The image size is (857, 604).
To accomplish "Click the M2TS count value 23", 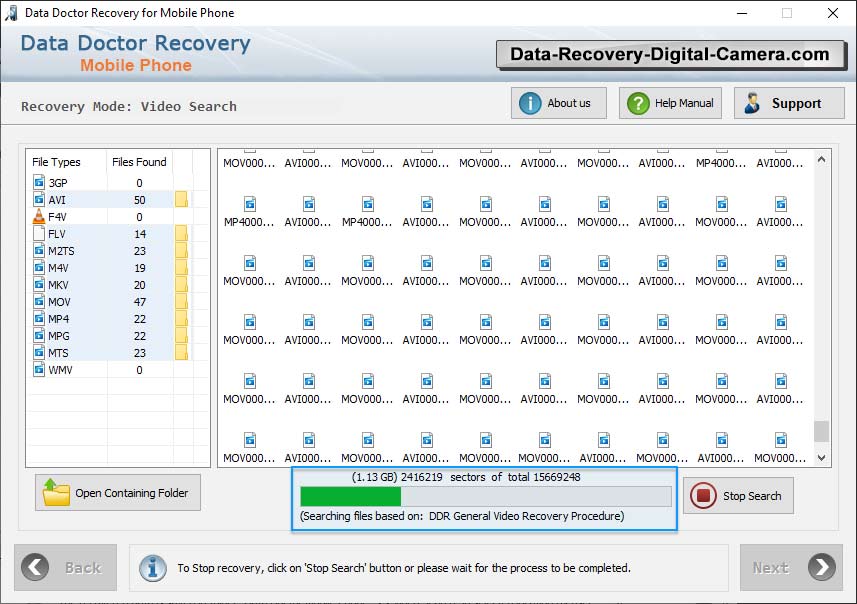I will coord(140,251).
